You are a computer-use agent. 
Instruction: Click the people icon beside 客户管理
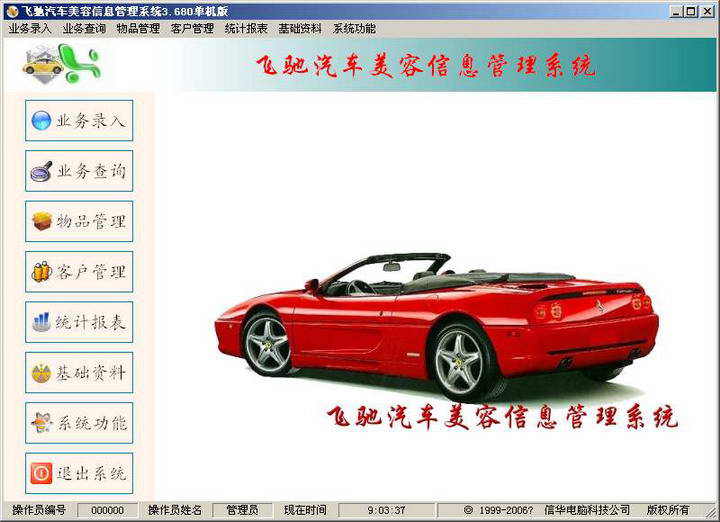tap(41, 272)
